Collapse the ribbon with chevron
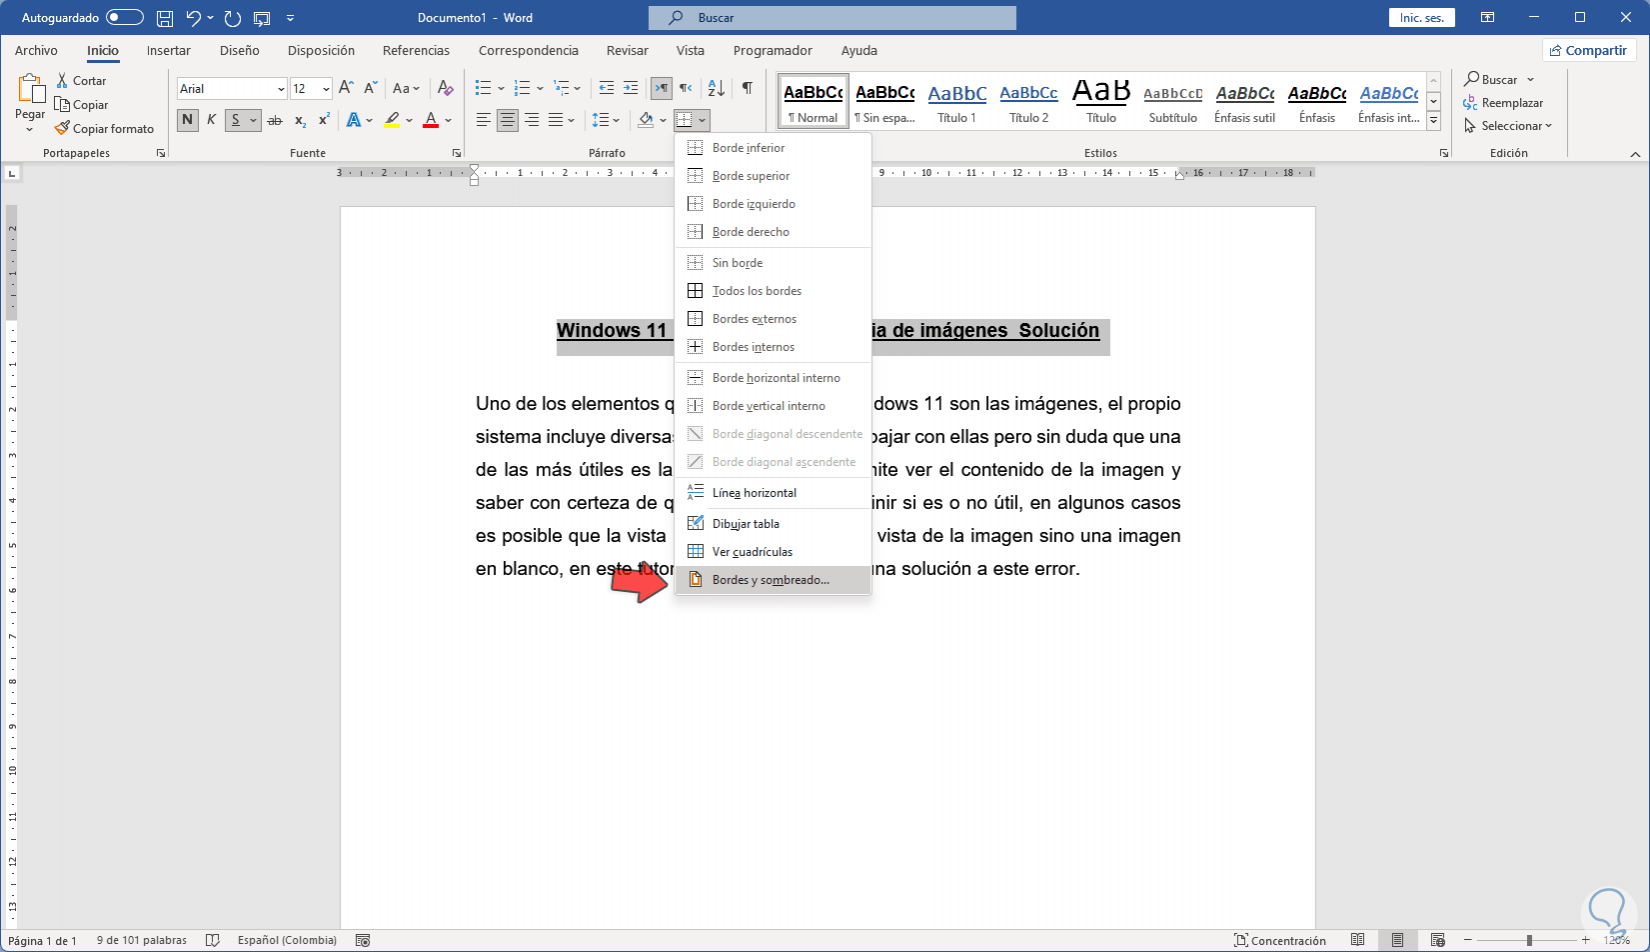Screen dimensions: 1650x952 [x=1636, y=154]
